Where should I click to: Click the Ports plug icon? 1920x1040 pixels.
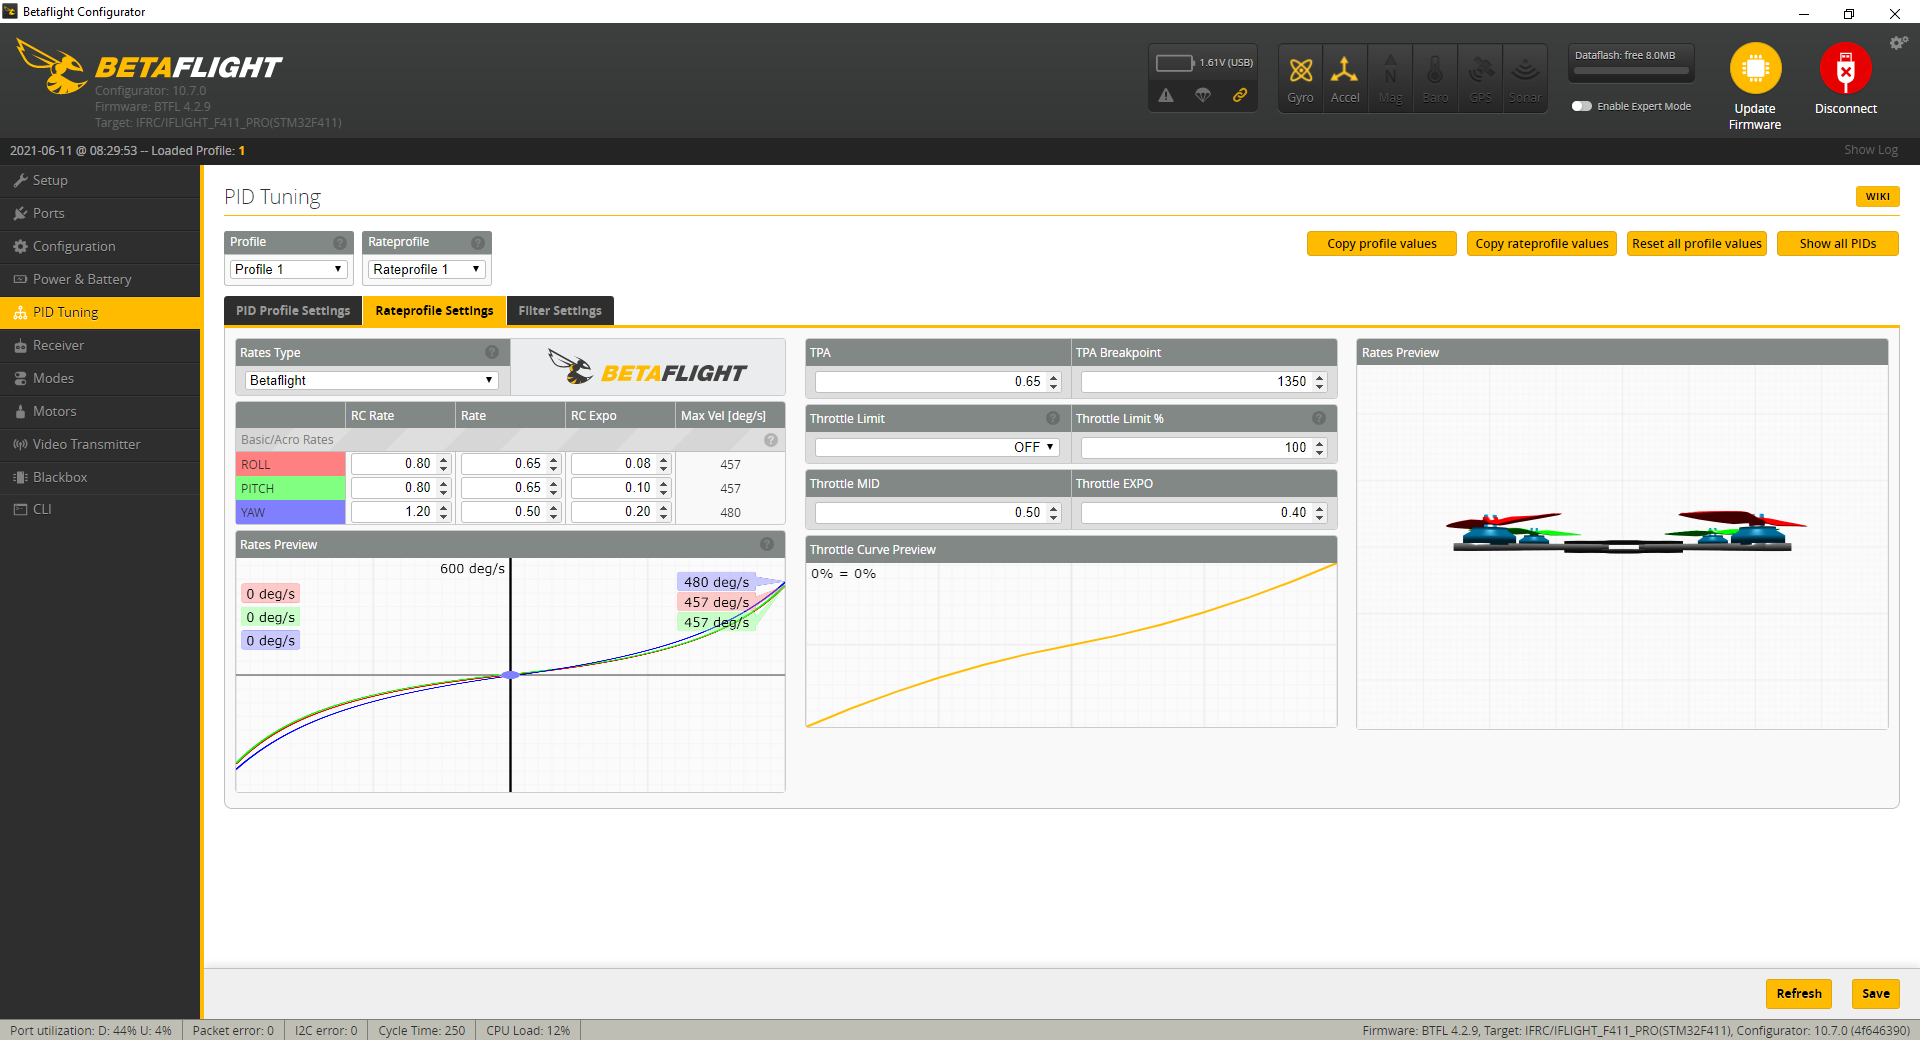click(20, 213)
